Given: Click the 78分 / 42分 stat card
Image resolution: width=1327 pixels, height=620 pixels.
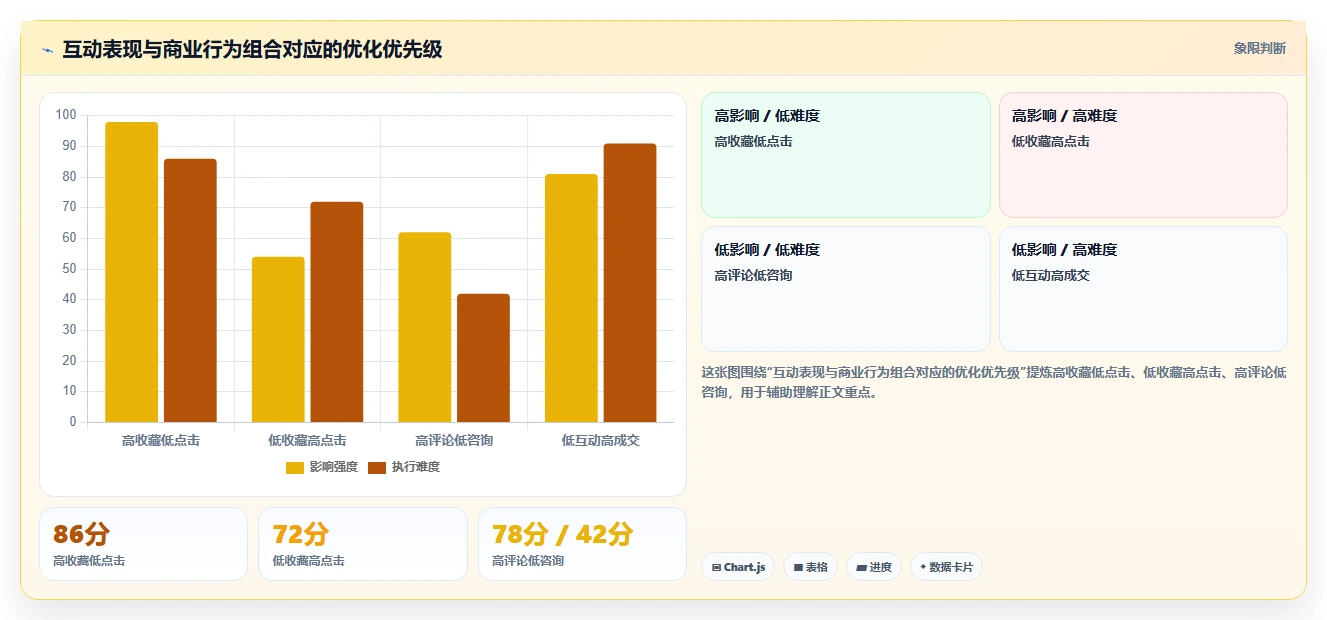Looking at the screenshot, I should pos(582,544).
